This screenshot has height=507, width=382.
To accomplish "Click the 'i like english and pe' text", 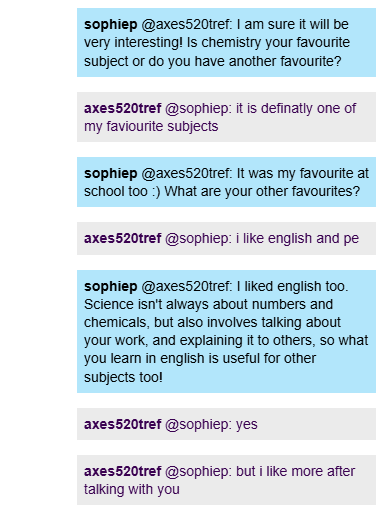I will coord(297,238).
